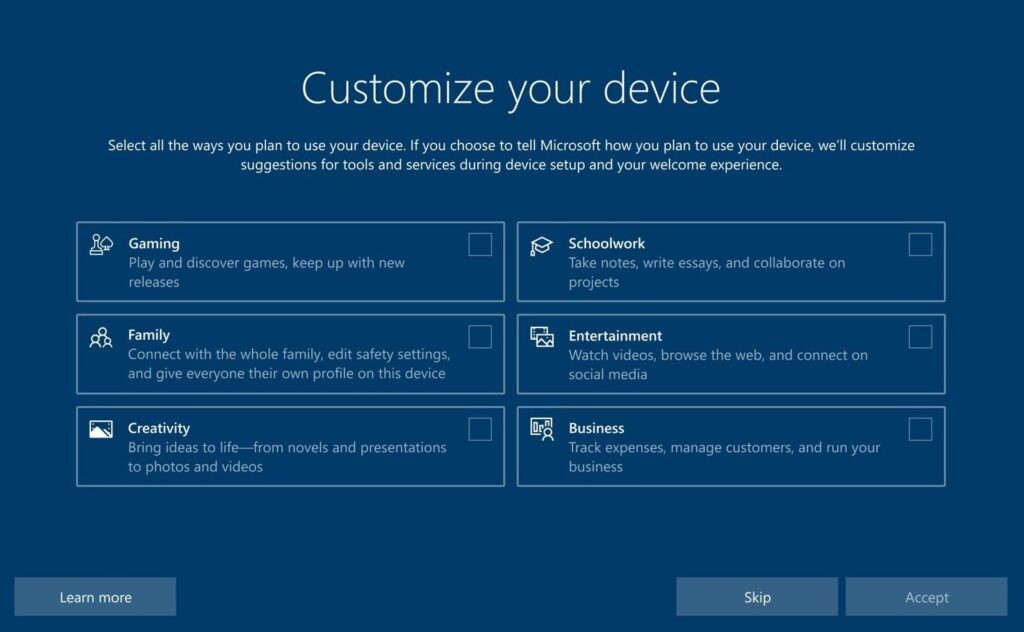
Task: Click the Accept button
Action: coord(926,597)
